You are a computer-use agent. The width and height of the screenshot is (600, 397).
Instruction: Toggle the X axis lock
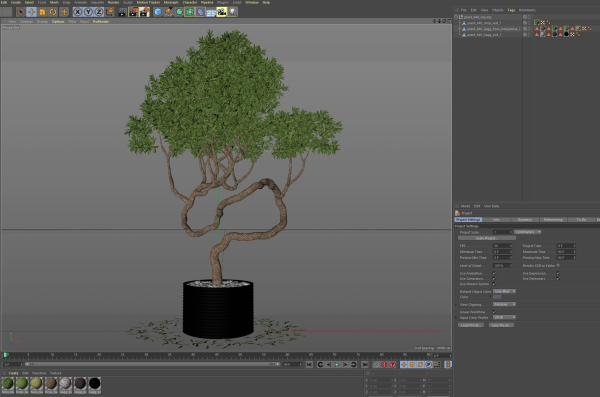tap(78, 12)
